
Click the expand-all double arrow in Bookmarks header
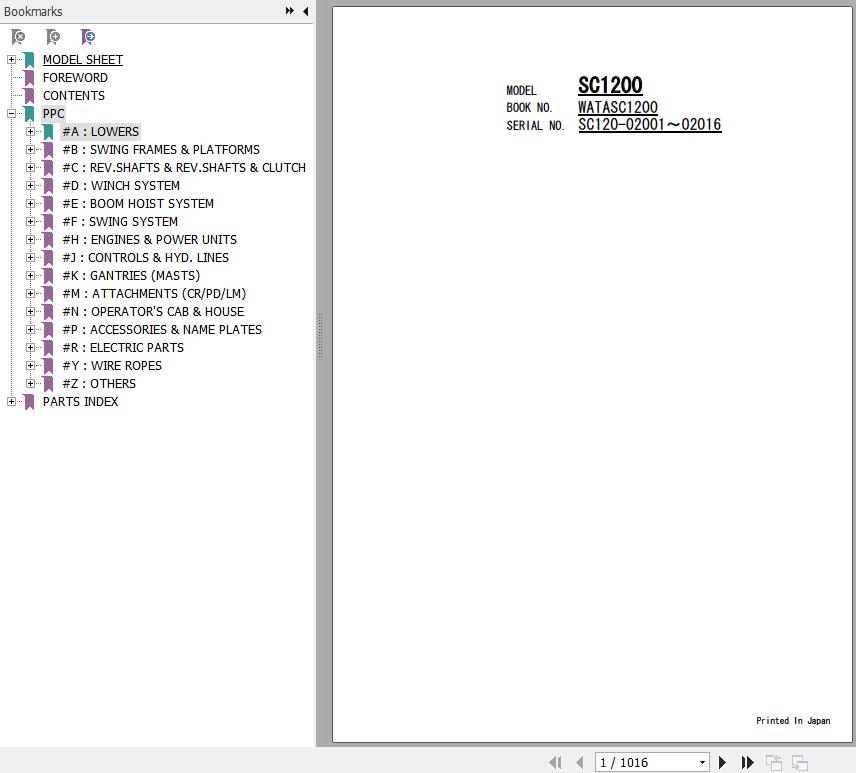[x=289, y=11]
